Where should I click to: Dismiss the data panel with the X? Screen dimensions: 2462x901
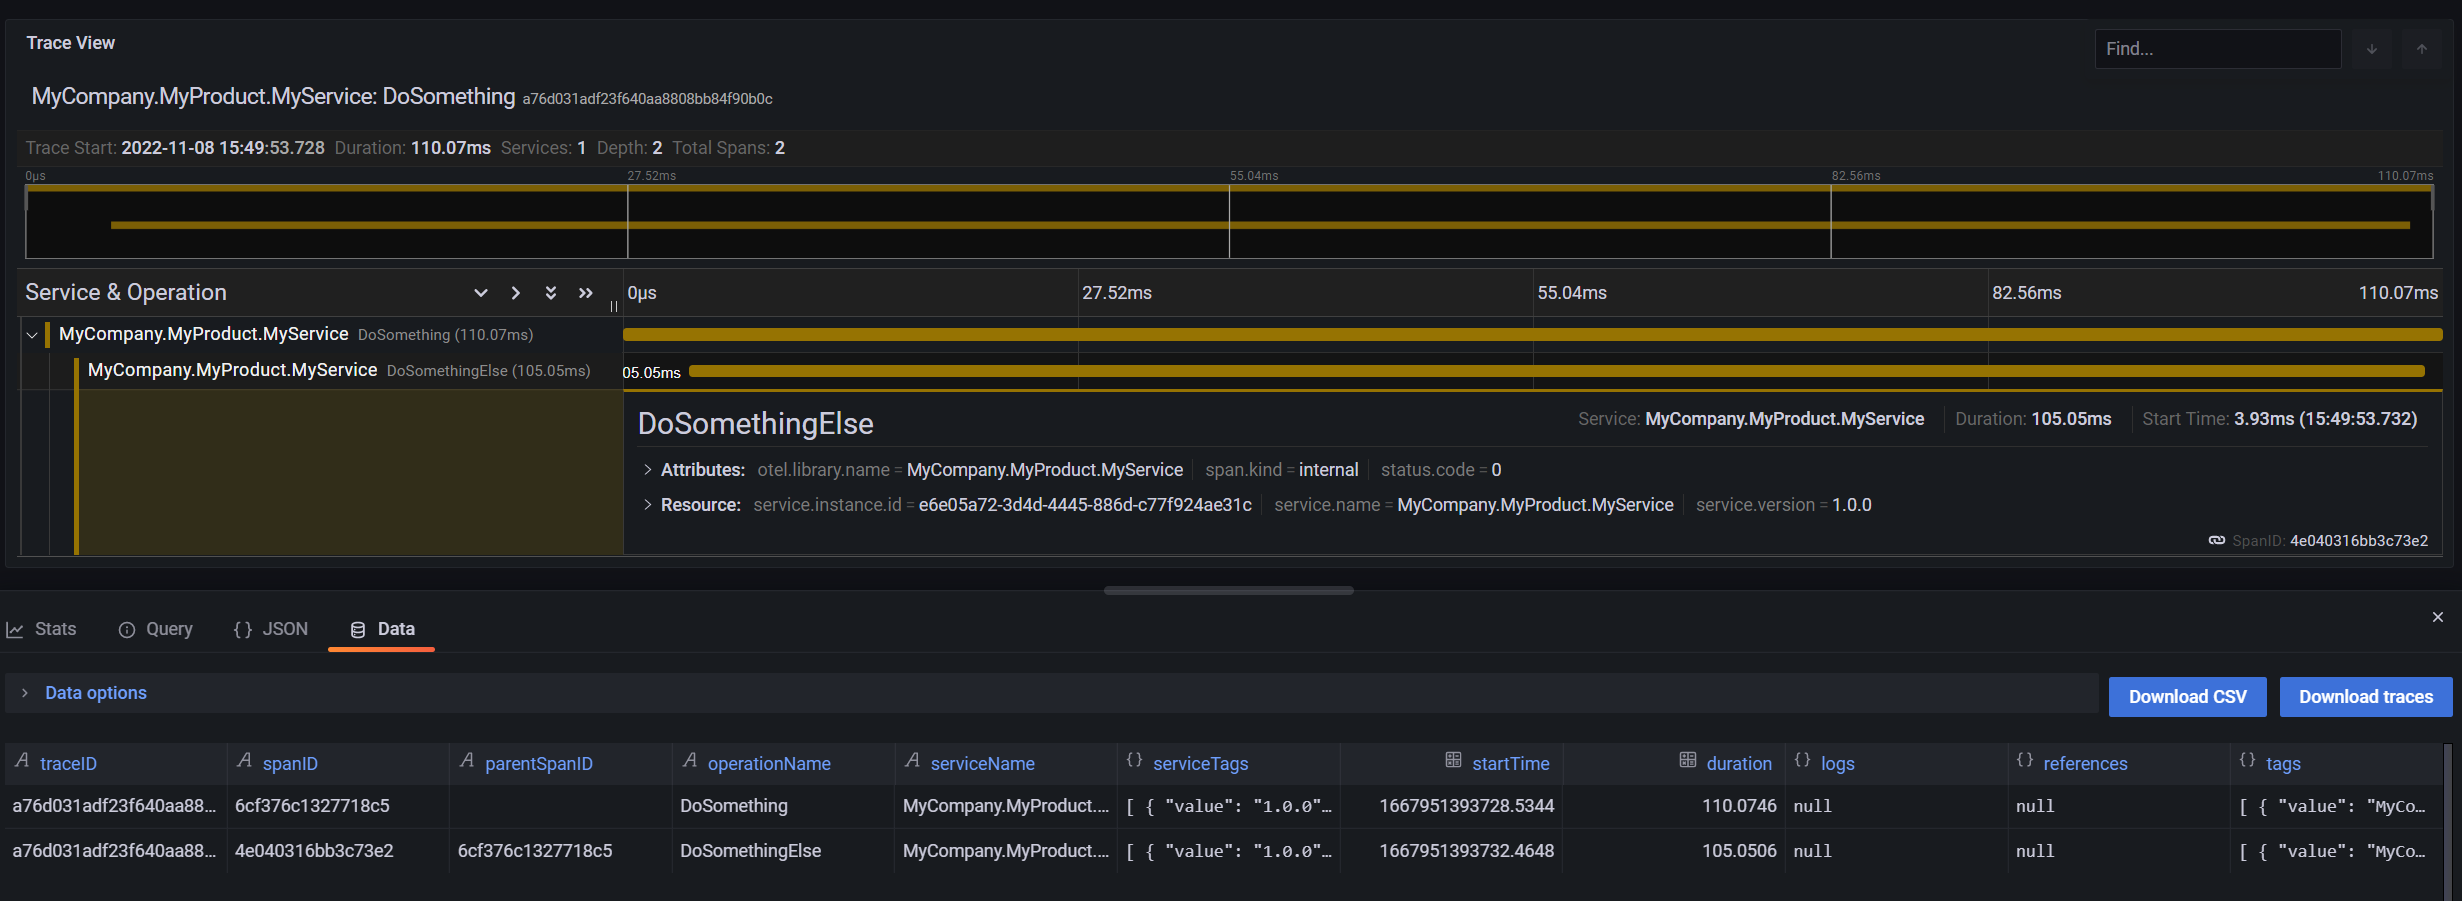2438,616
